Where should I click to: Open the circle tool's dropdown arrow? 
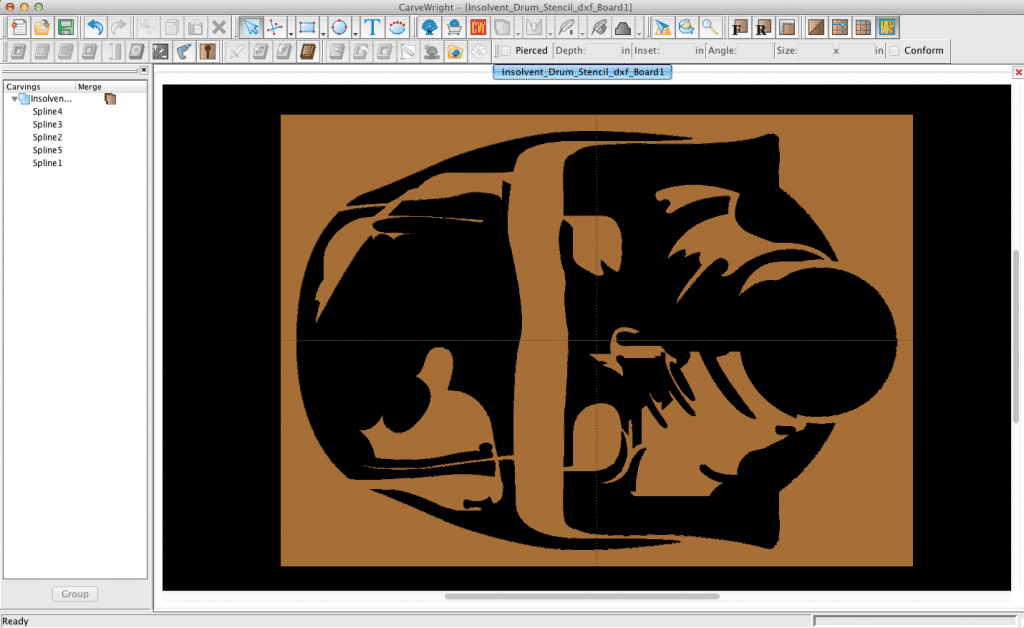tap(356, 33)
